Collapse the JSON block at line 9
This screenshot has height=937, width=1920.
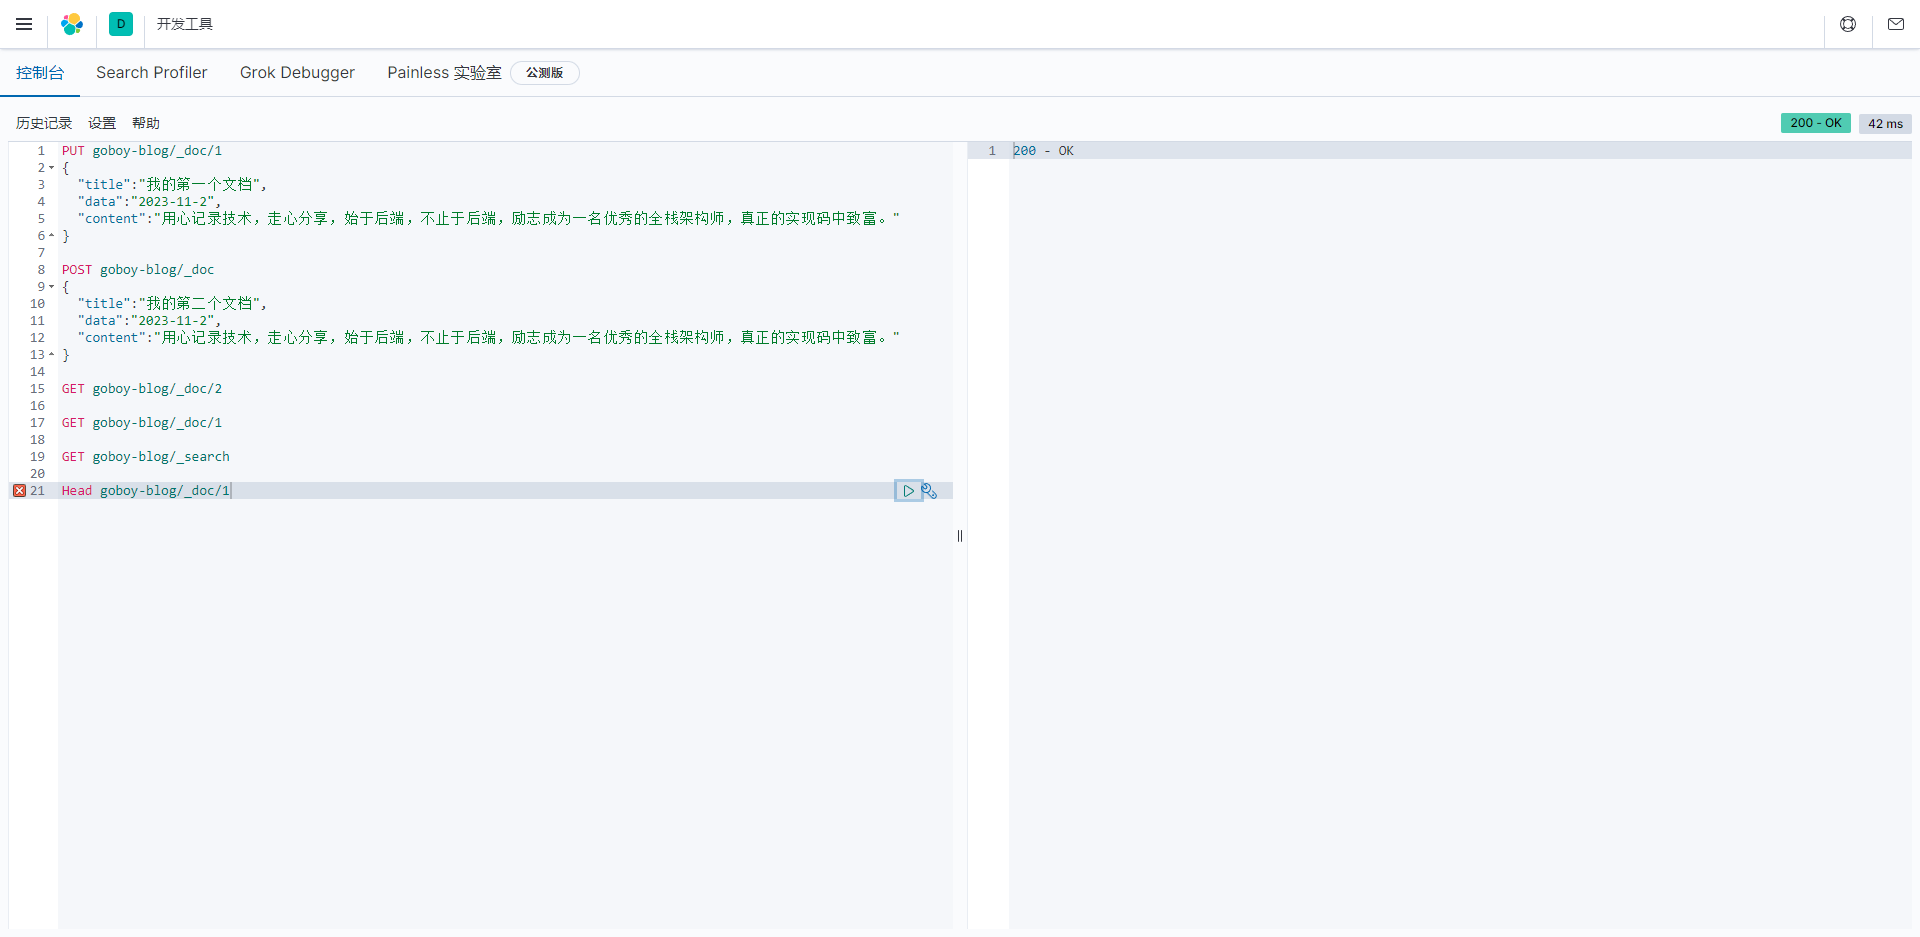[52, 287]
